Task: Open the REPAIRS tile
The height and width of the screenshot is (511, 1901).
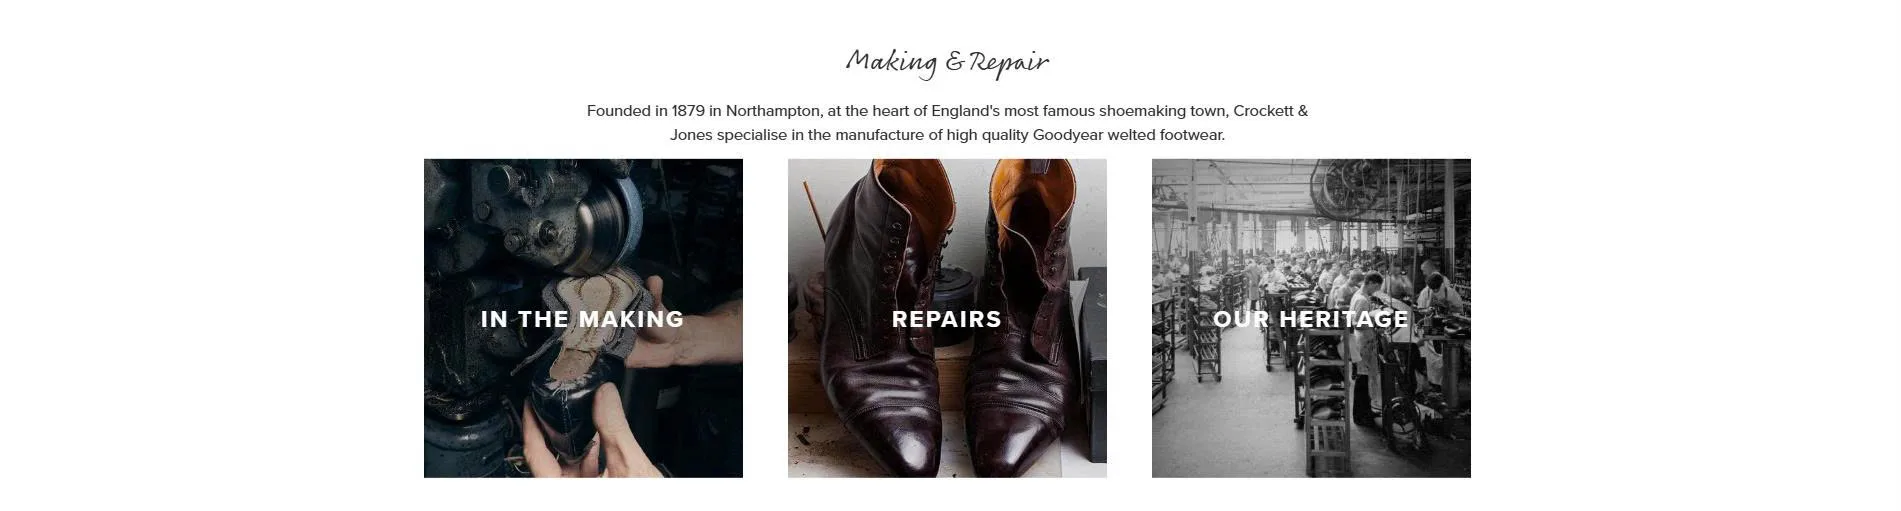Action: pyautogui.click(x=947, y=318)
